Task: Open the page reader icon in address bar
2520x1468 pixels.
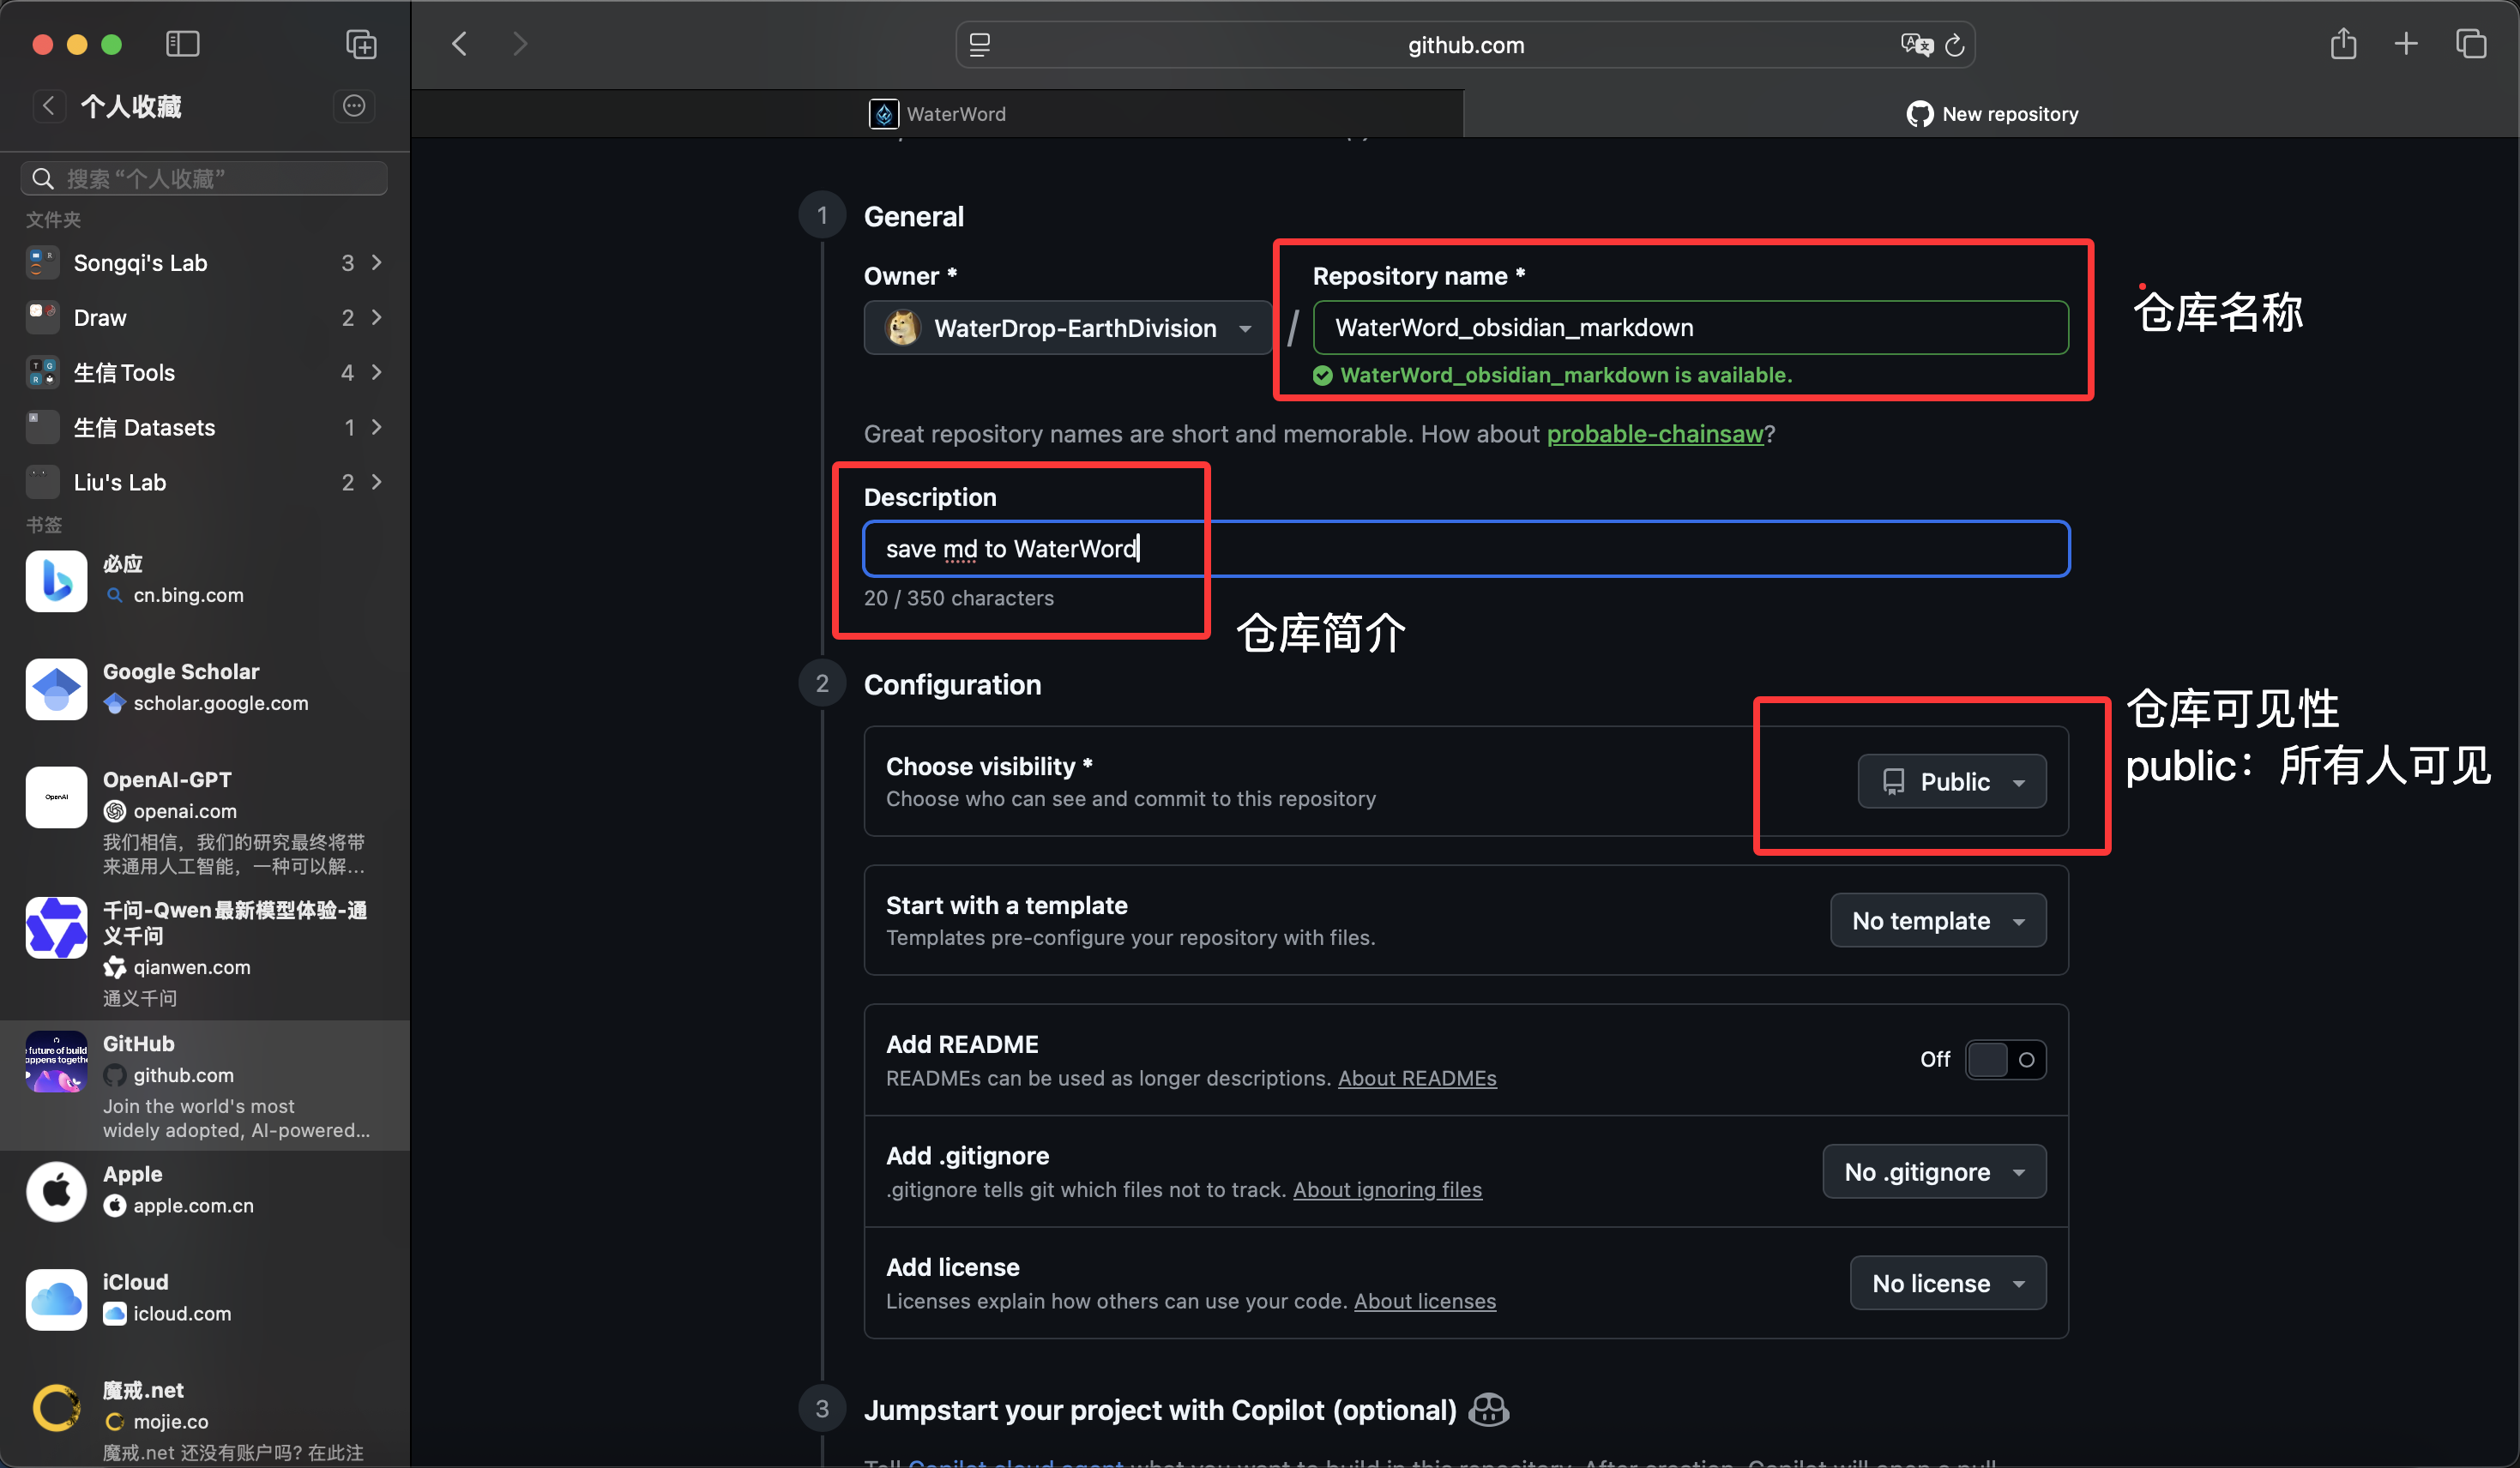Action: [980, 45]
